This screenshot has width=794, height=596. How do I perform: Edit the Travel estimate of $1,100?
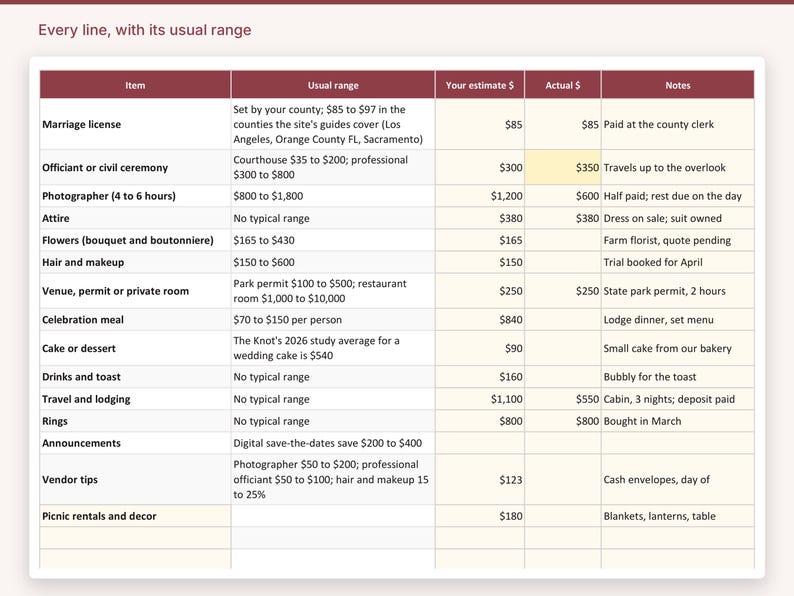click(x=480, y=399)
